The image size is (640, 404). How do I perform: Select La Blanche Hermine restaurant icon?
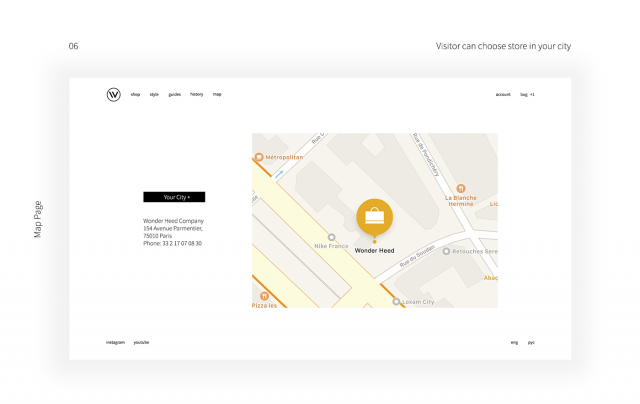pos(461,189)
